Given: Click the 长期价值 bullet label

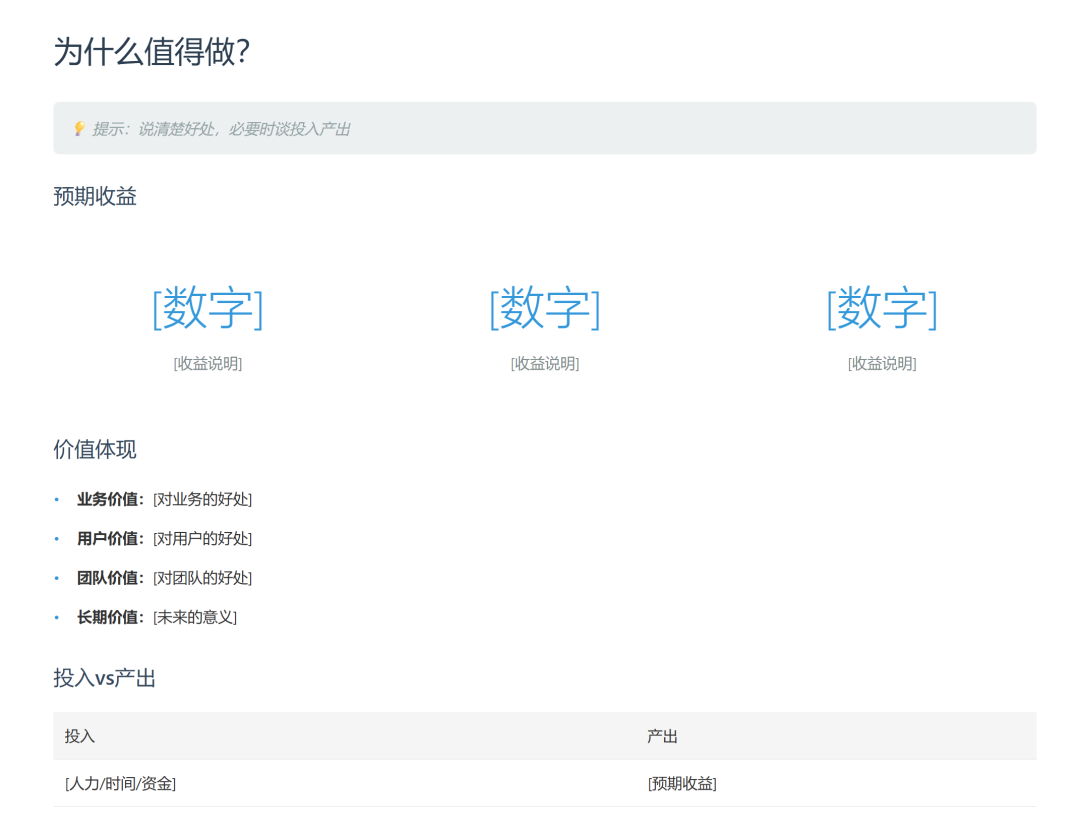Looking at the screenshot, I should pyautogui.click(x=110, y=617).
